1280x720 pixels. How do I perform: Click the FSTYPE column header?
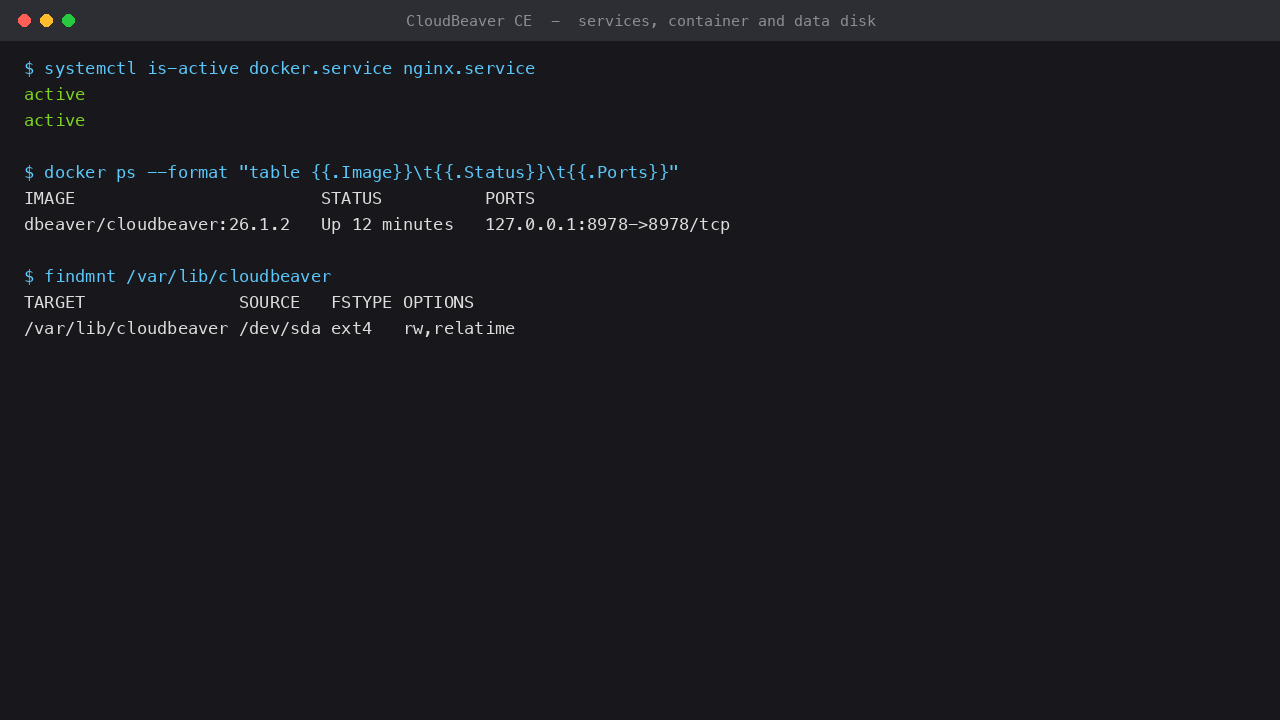tap(362, 302)
